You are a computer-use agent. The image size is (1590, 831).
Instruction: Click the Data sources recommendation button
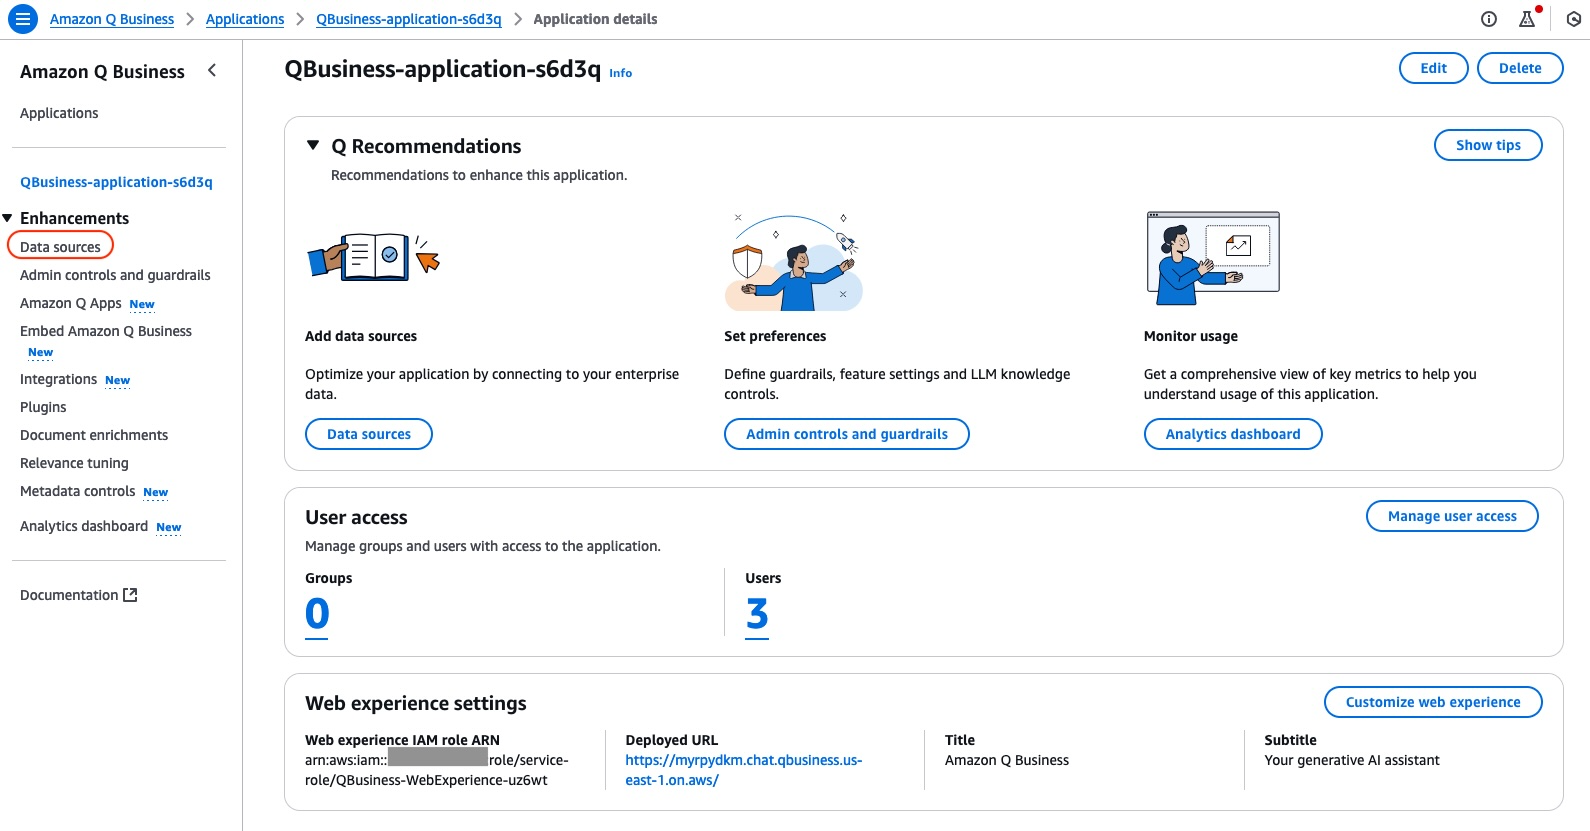pyautogui.click(x=369, y=434)
